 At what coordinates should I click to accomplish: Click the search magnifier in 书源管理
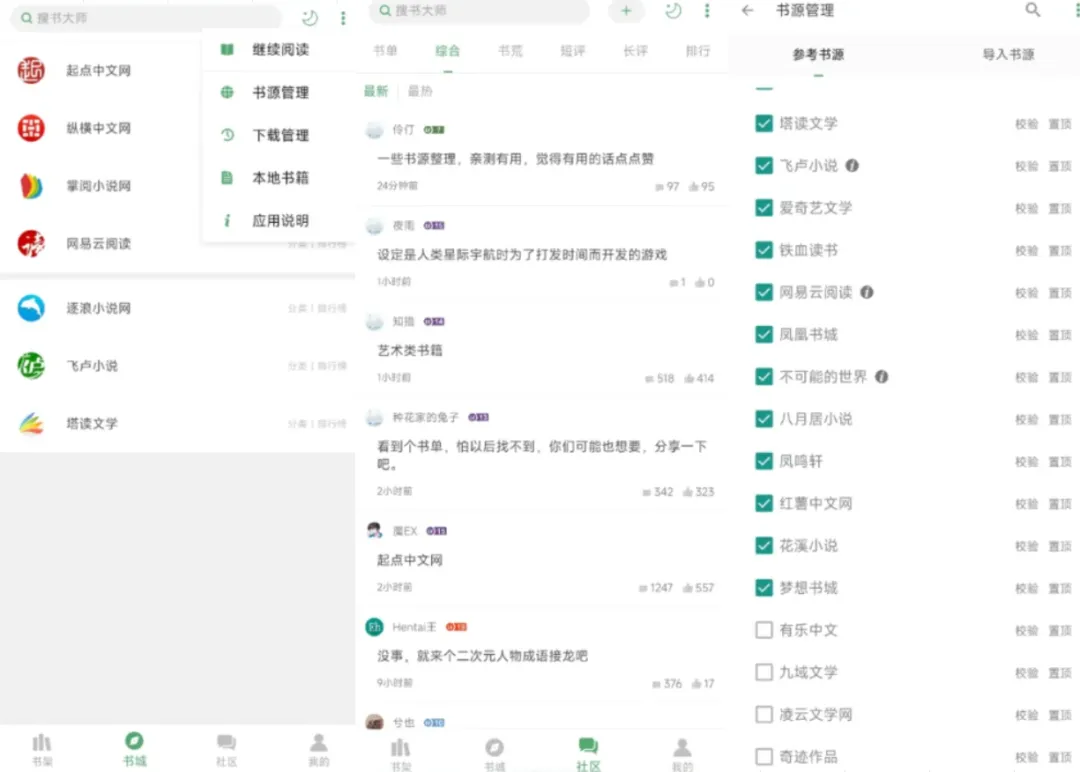1032,10
